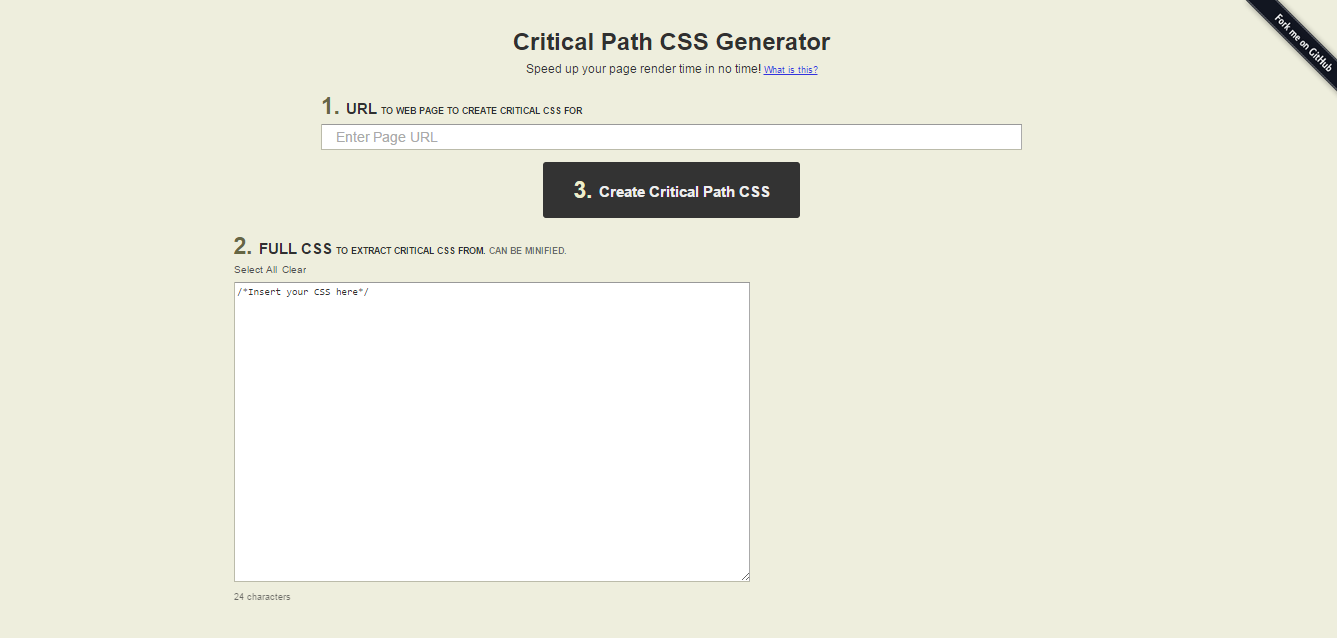Click the Create Critical Path CSS button
Viewport: 1337px width, 638px height.
[x=671, y=190]
